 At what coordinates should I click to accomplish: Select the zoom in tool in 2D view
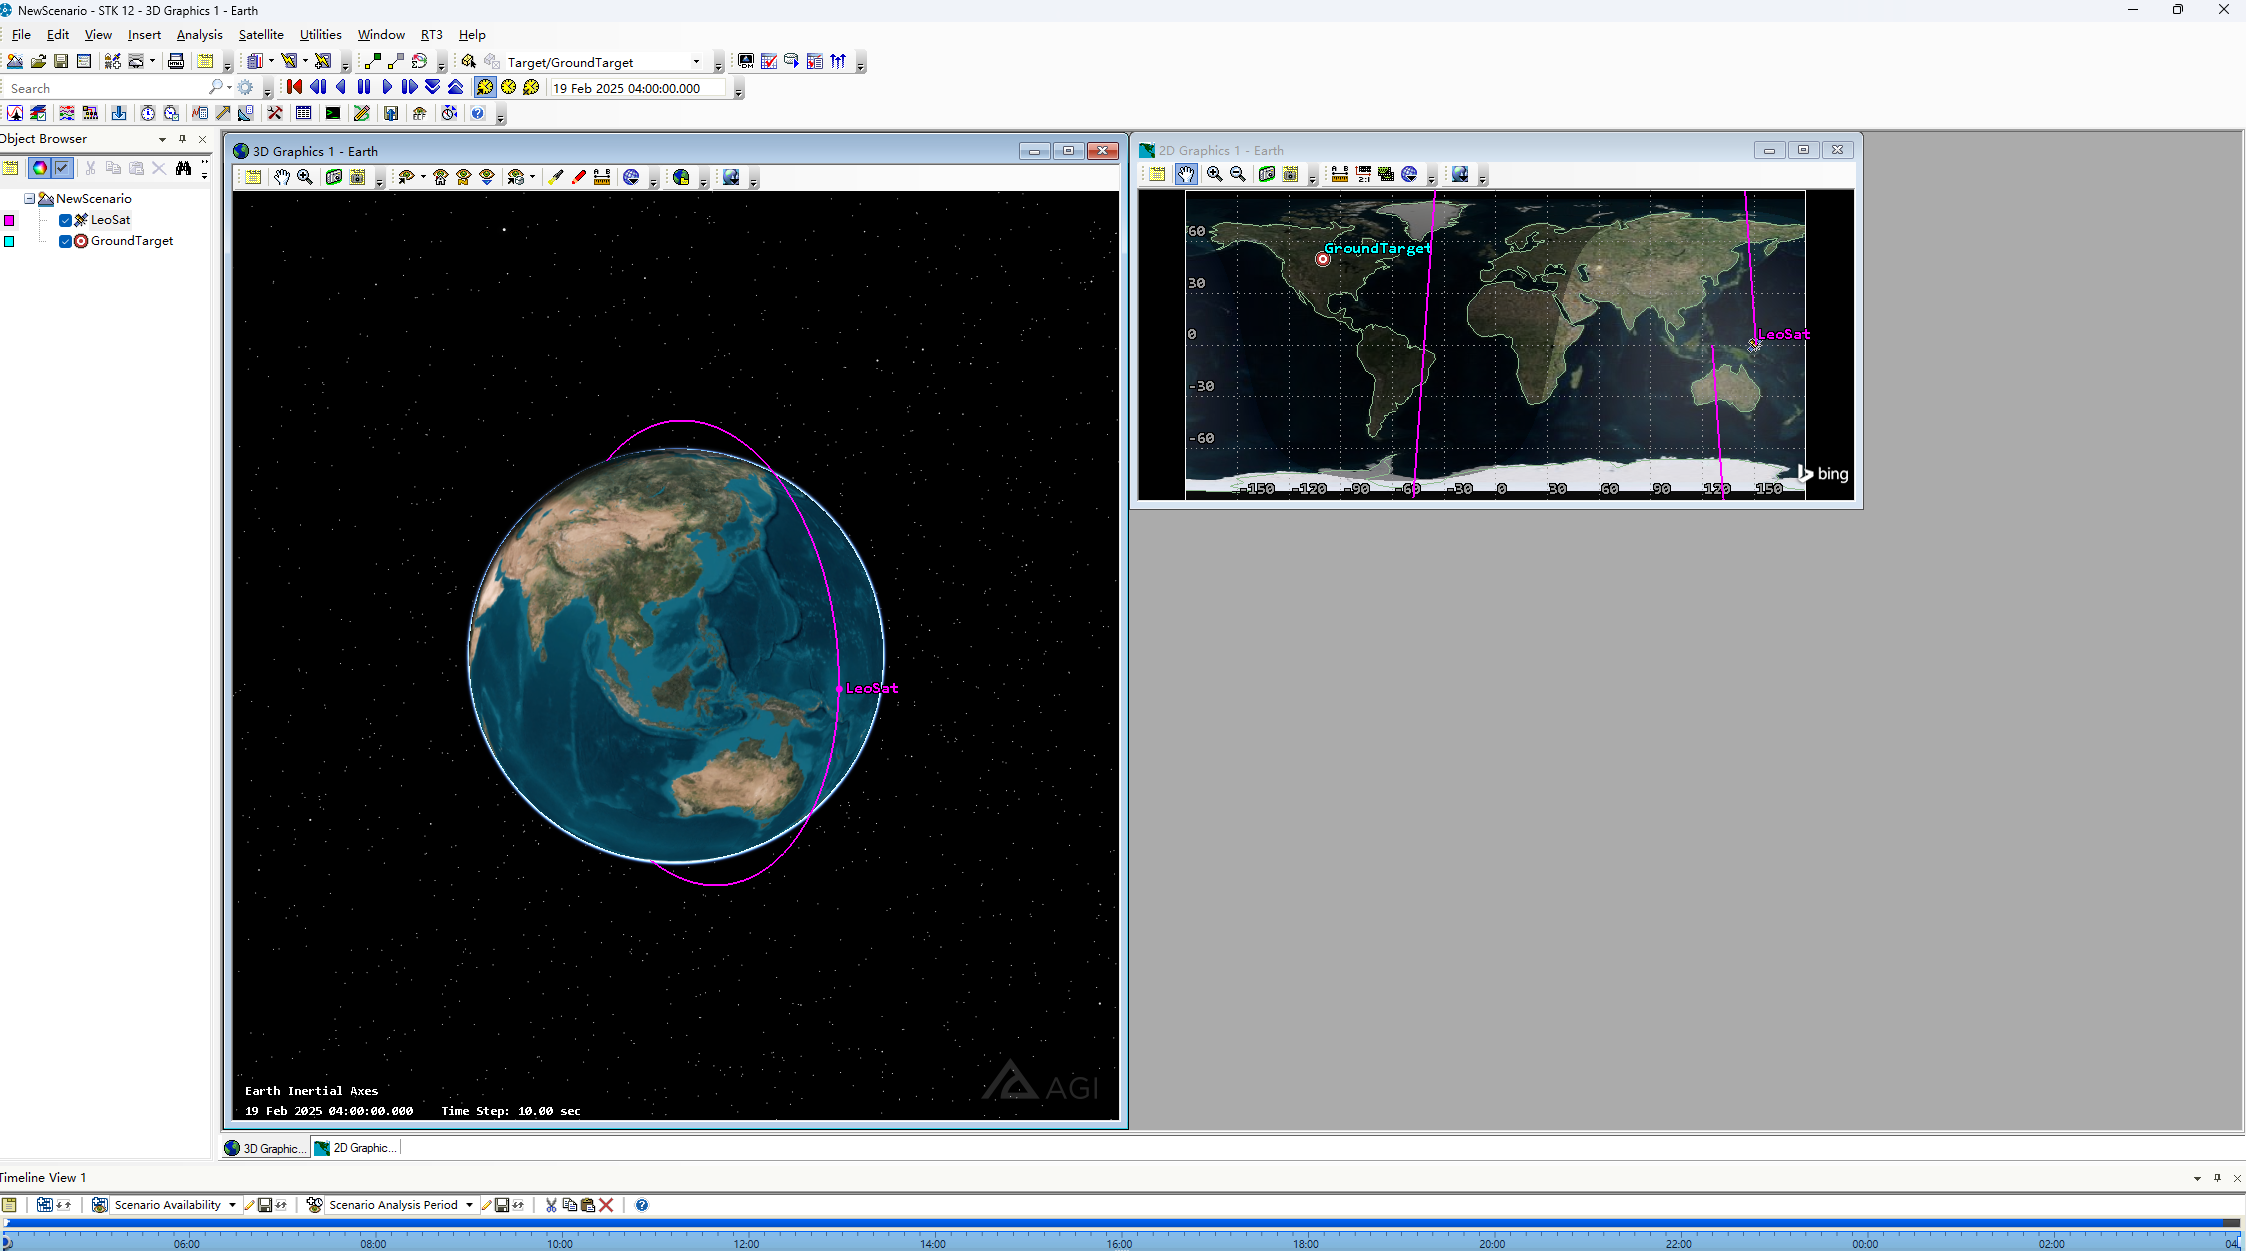1214,174
